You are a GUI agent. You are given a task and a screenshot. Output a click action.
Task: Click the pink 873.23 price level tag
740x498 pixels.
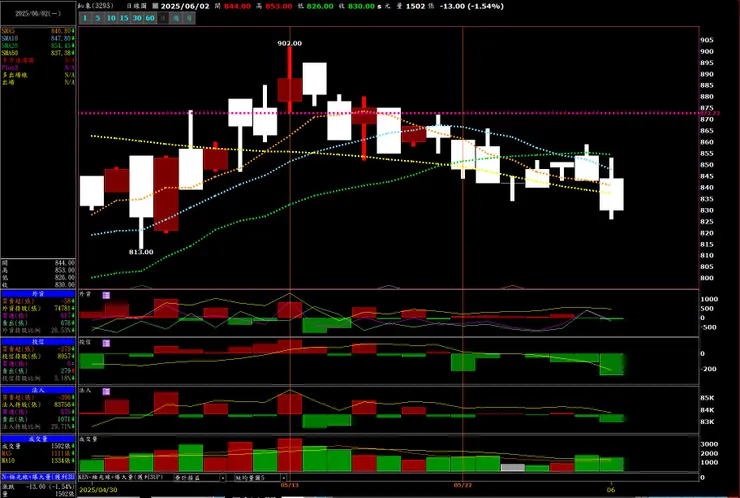(x=710, y=113)
